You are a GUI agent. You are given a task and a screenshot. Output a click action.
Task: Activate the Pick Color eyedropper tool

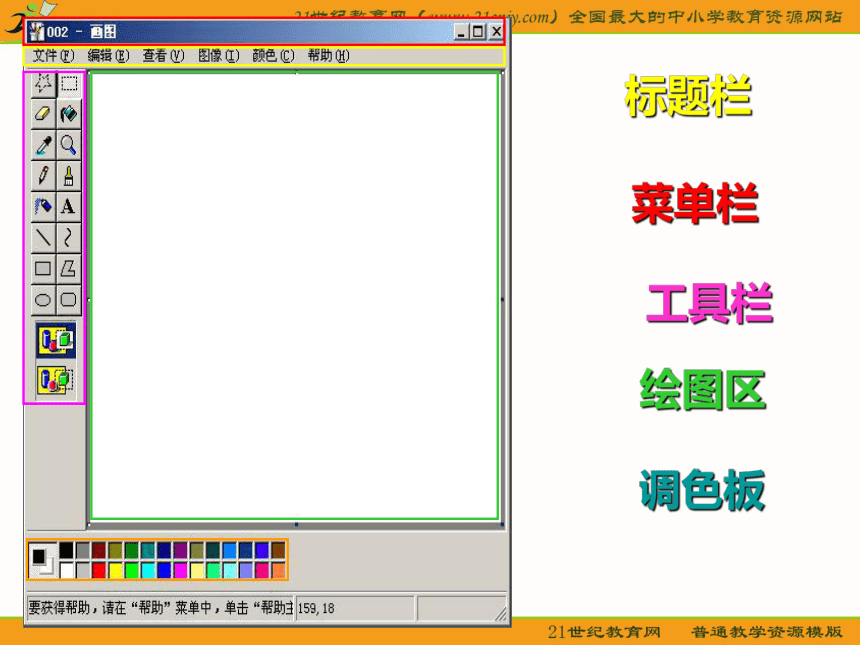point(43,145)
